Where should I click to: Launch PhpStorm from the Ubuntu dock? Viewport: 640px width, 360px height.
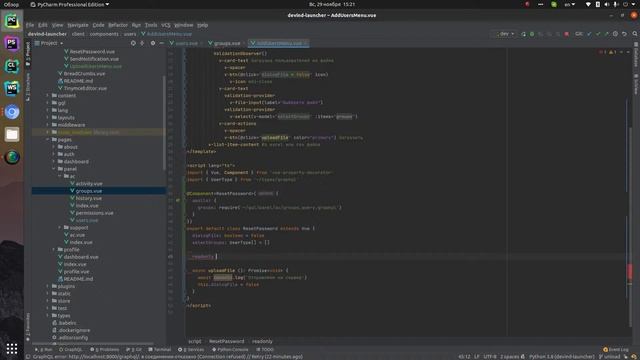click(x=12, y=43)
